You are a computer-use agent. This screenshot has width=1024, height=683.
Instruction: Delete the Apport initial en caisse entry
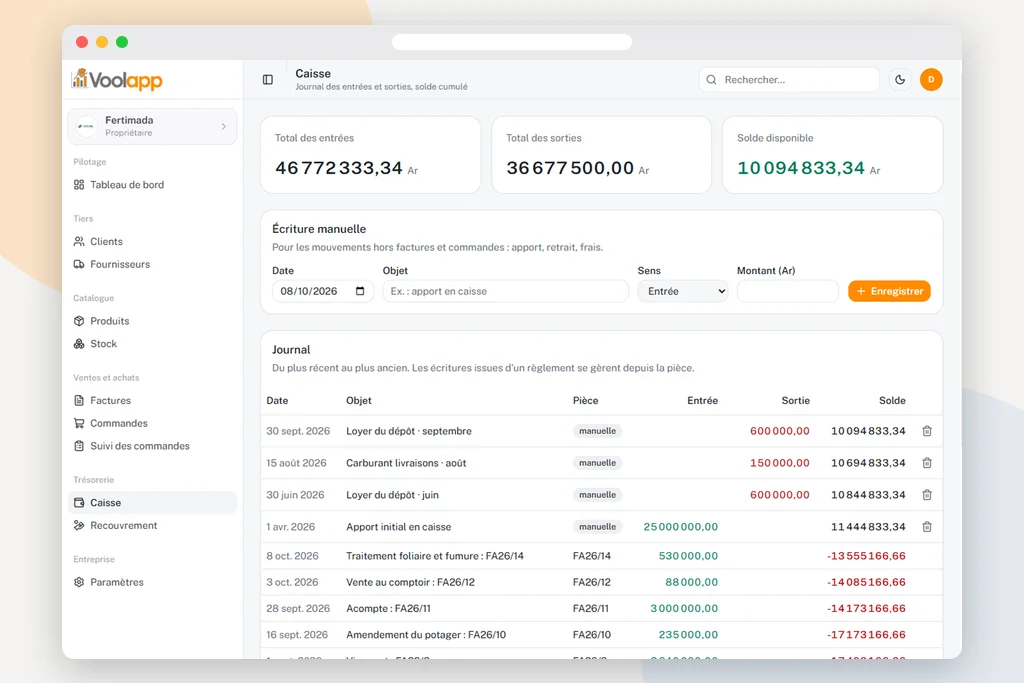point(927,527)
